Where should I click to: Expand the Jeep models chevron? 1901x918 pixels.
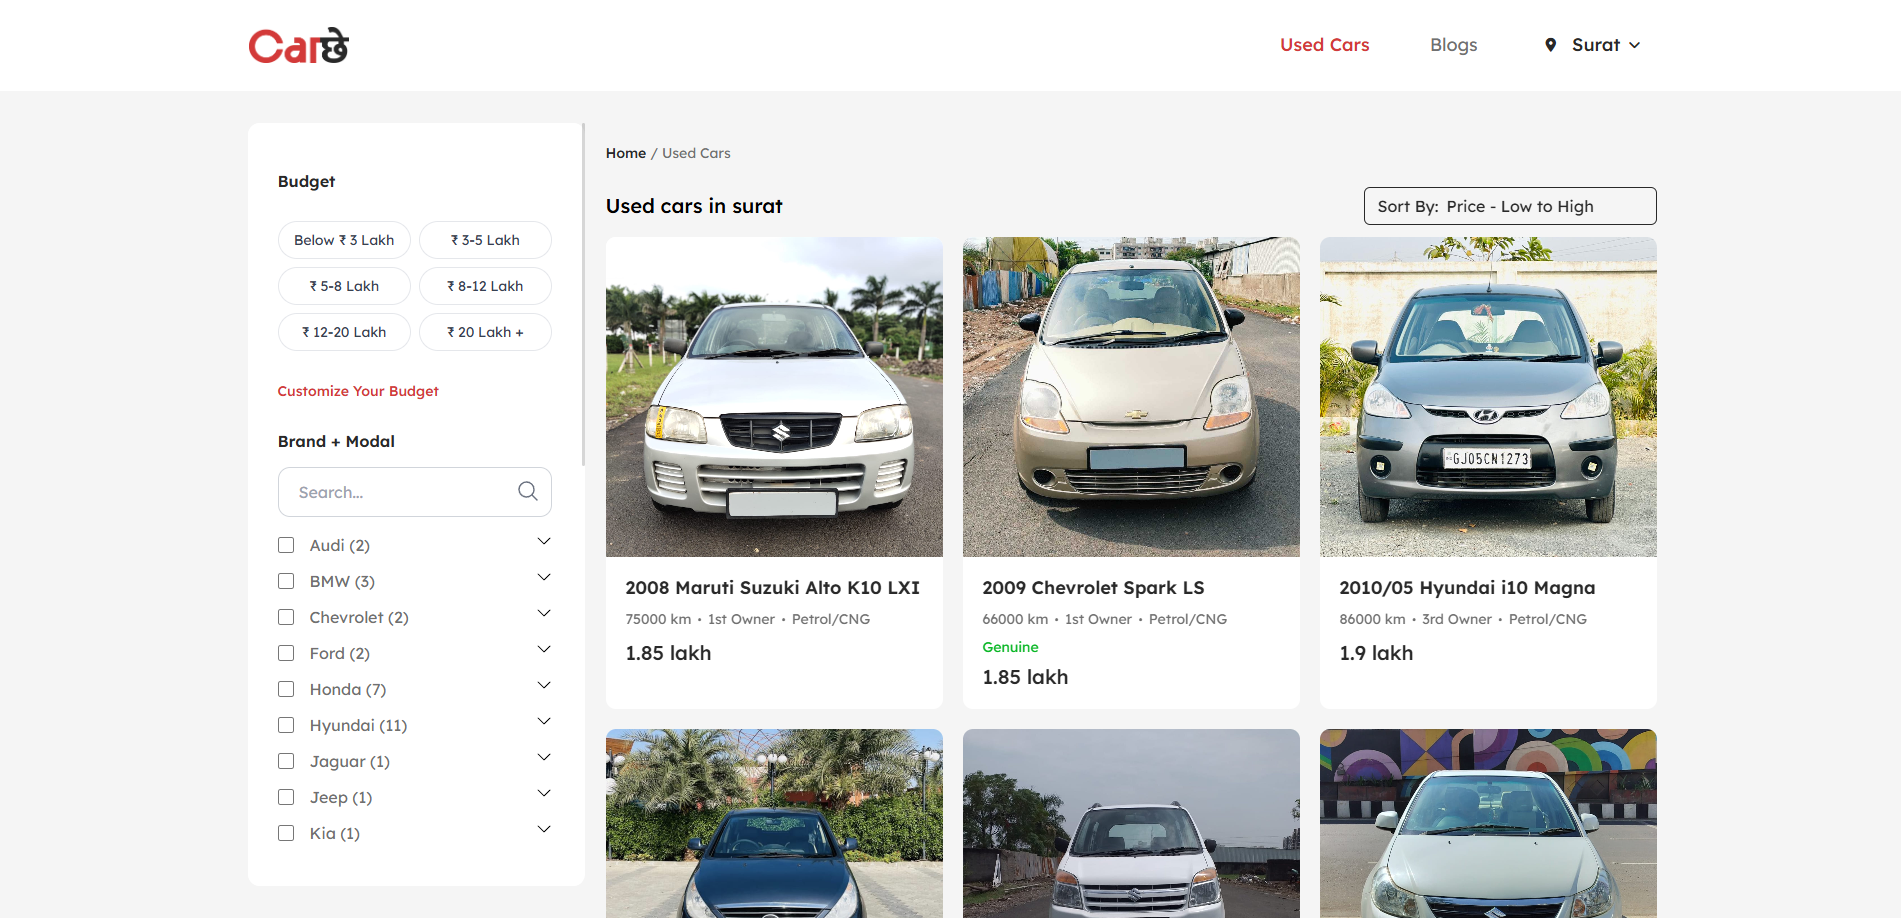pyautogui.click(x=544, y=793)
